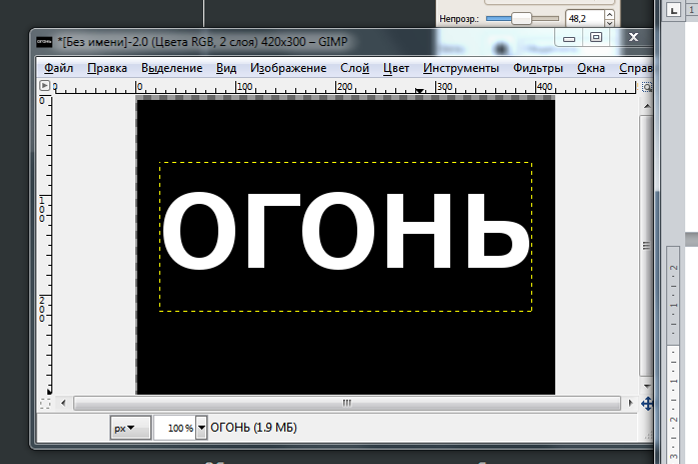Open the Справка menu
This screenshot has width=698, height=464.
coord(636,68)
